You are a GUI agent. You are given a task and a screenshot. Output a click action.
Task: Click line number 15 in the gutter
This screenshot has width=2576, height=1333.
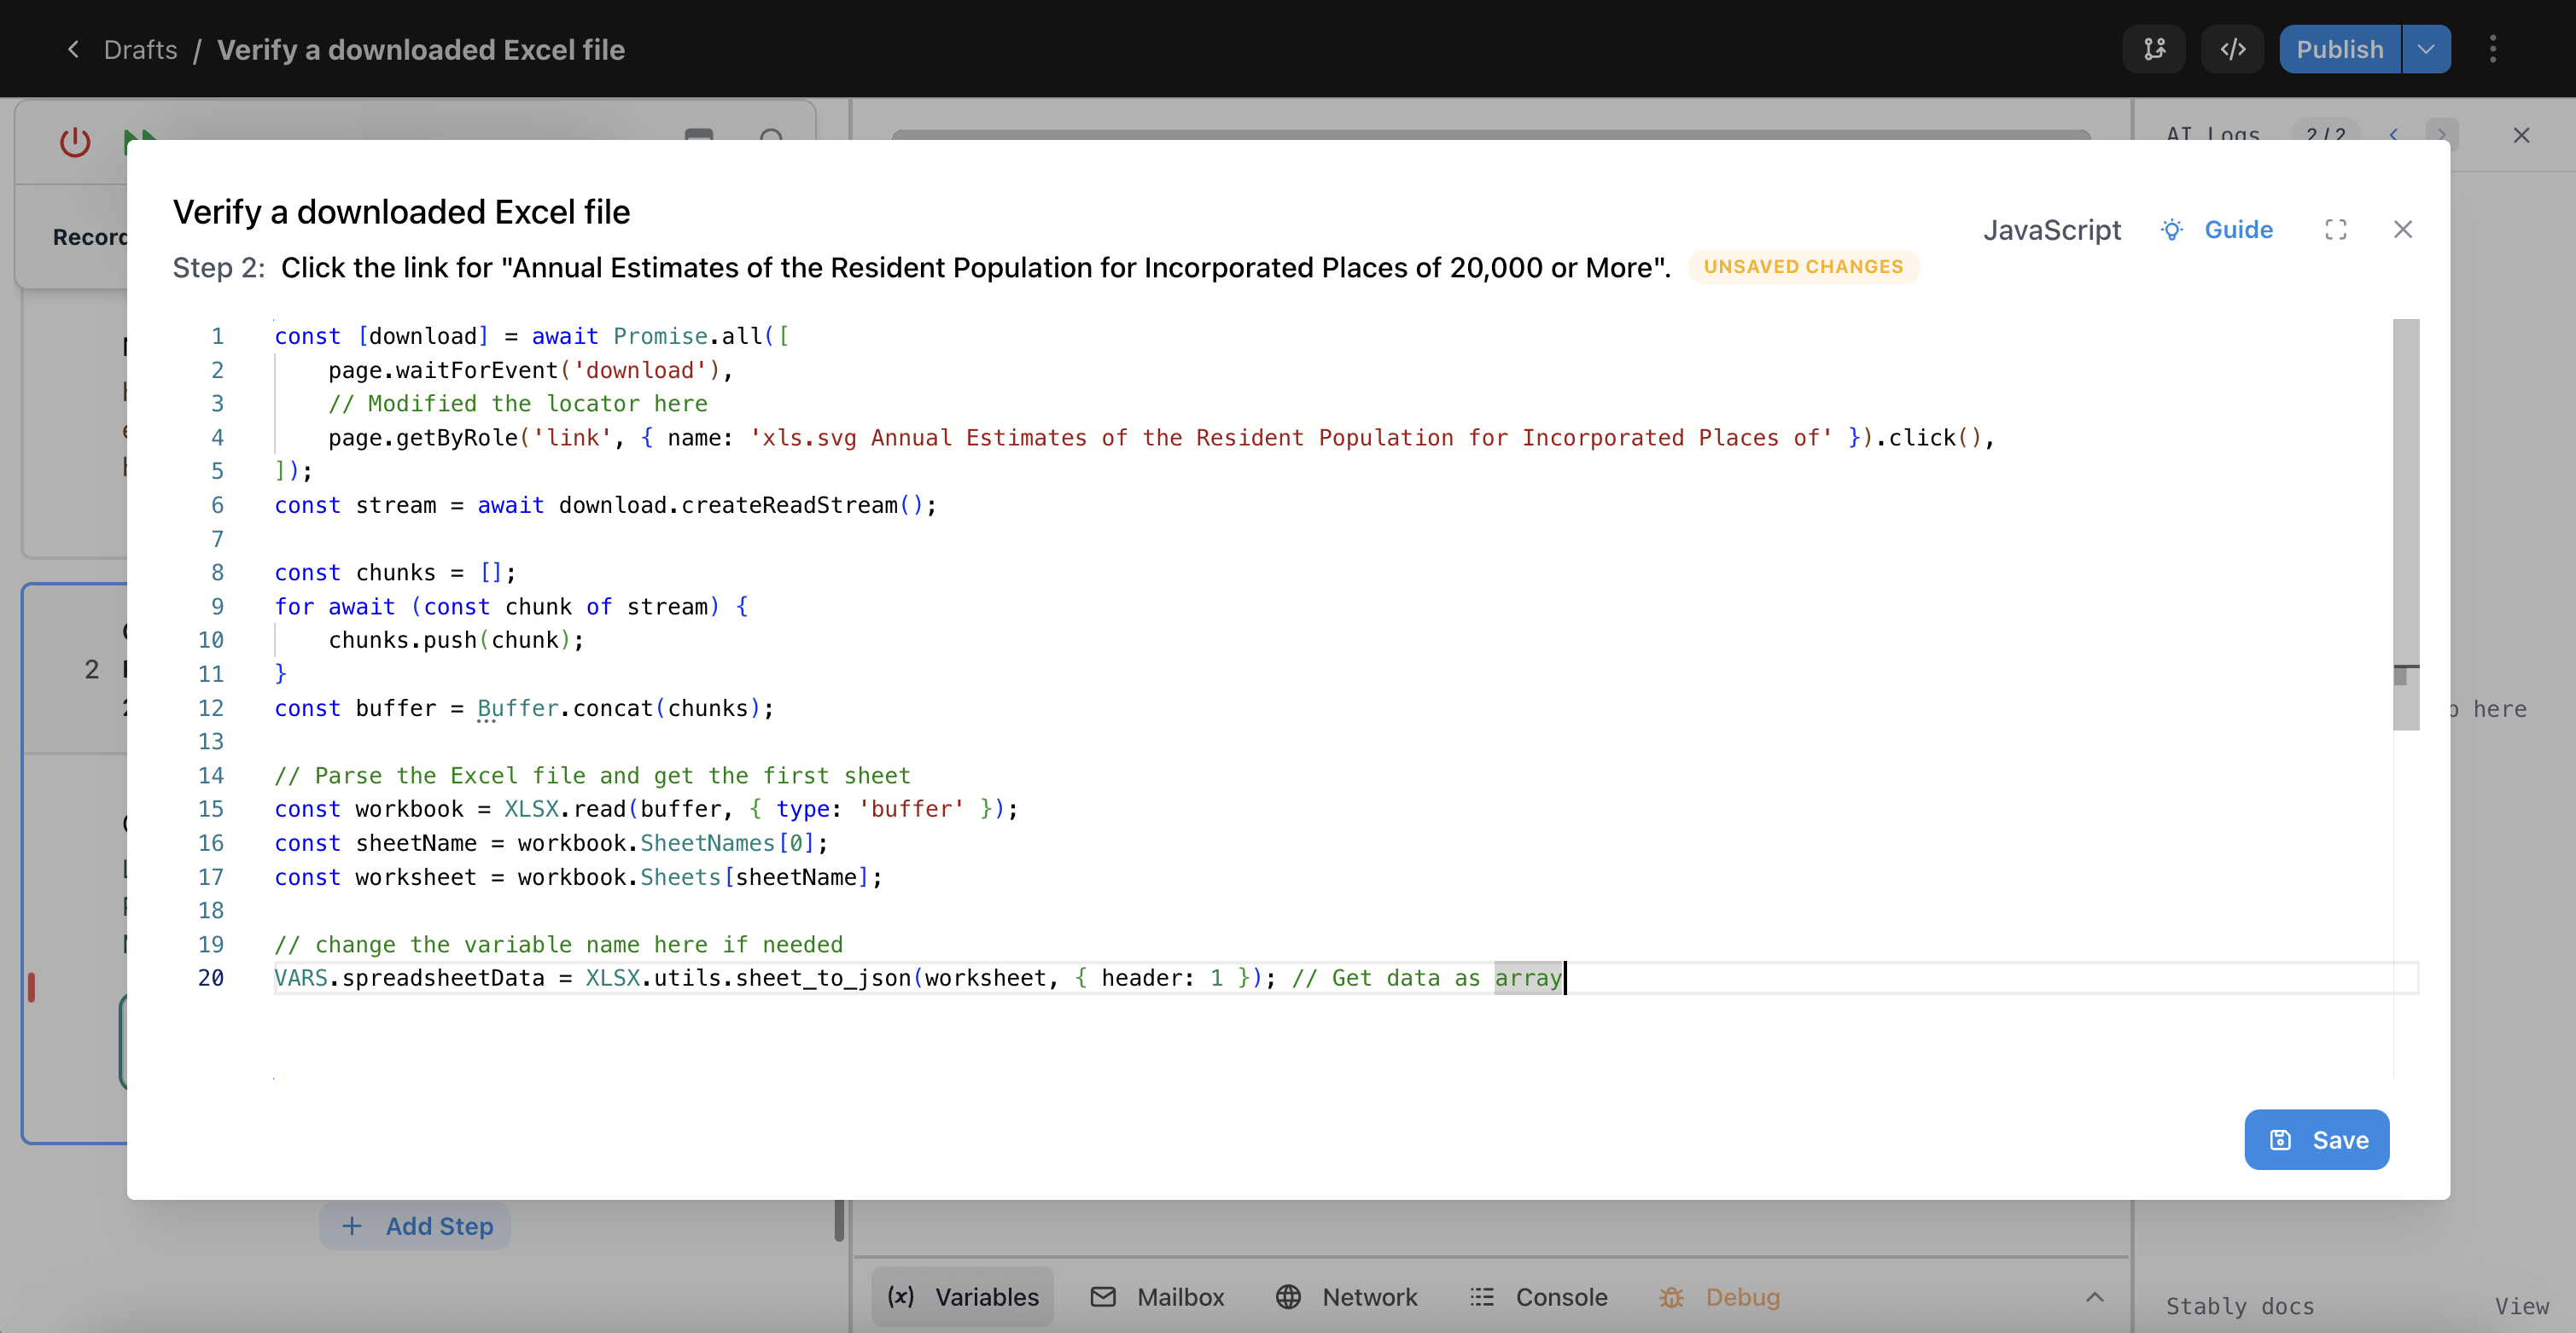[211, 809]
